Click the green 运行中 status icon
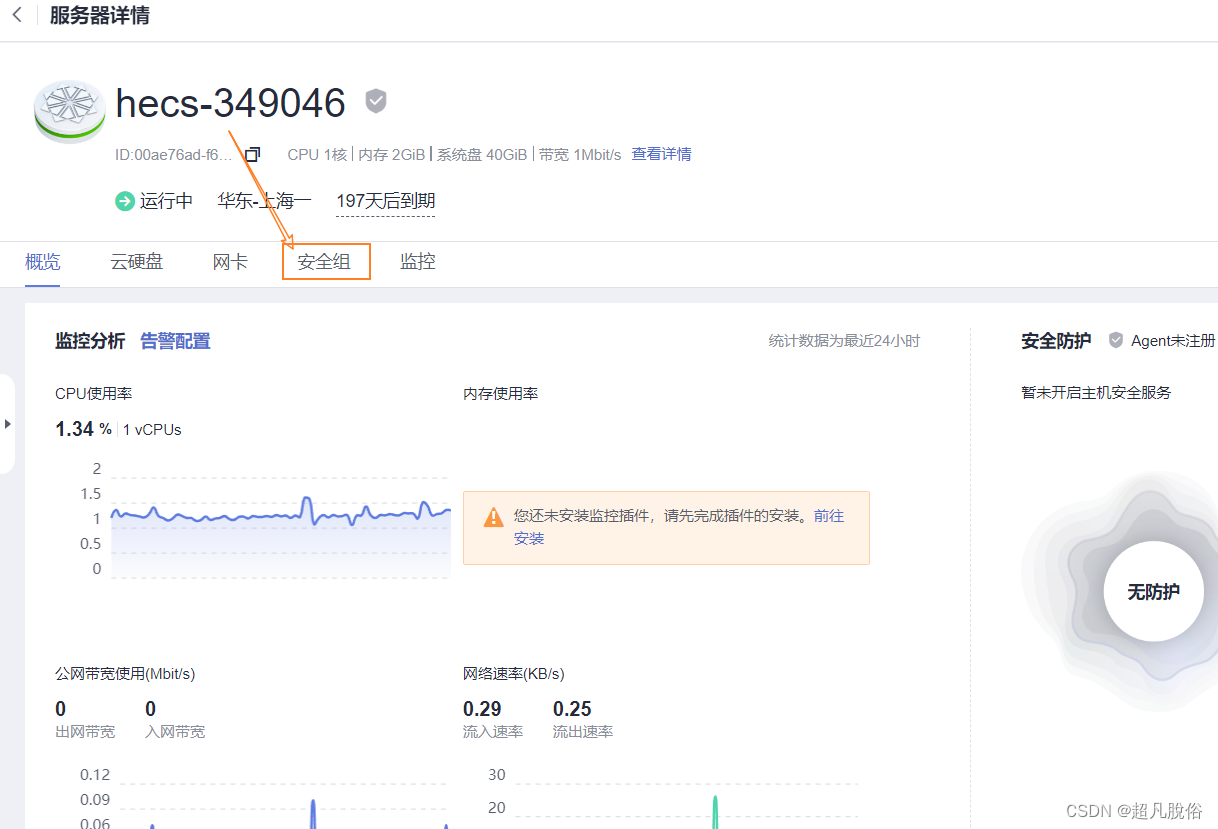Screen dimensions: 1218x829 click(x=124, y=201)
